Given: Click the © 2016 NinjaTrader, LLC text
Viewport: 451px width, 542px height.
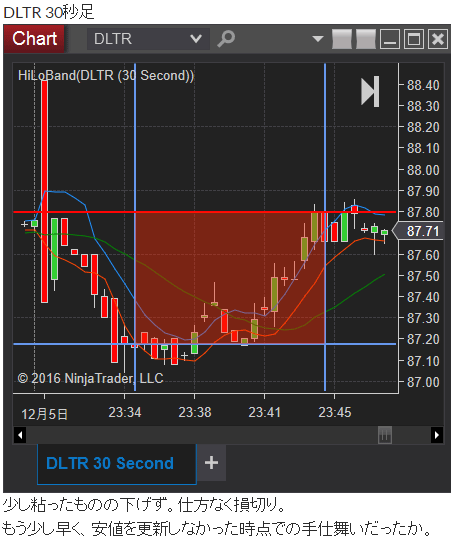Looking at the screenshot, I should click(91, 378).
